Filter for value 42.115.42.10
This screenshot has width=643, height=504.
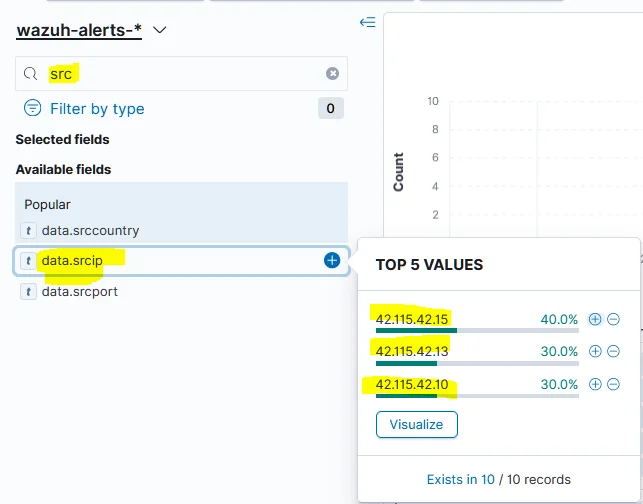[595, 384]
